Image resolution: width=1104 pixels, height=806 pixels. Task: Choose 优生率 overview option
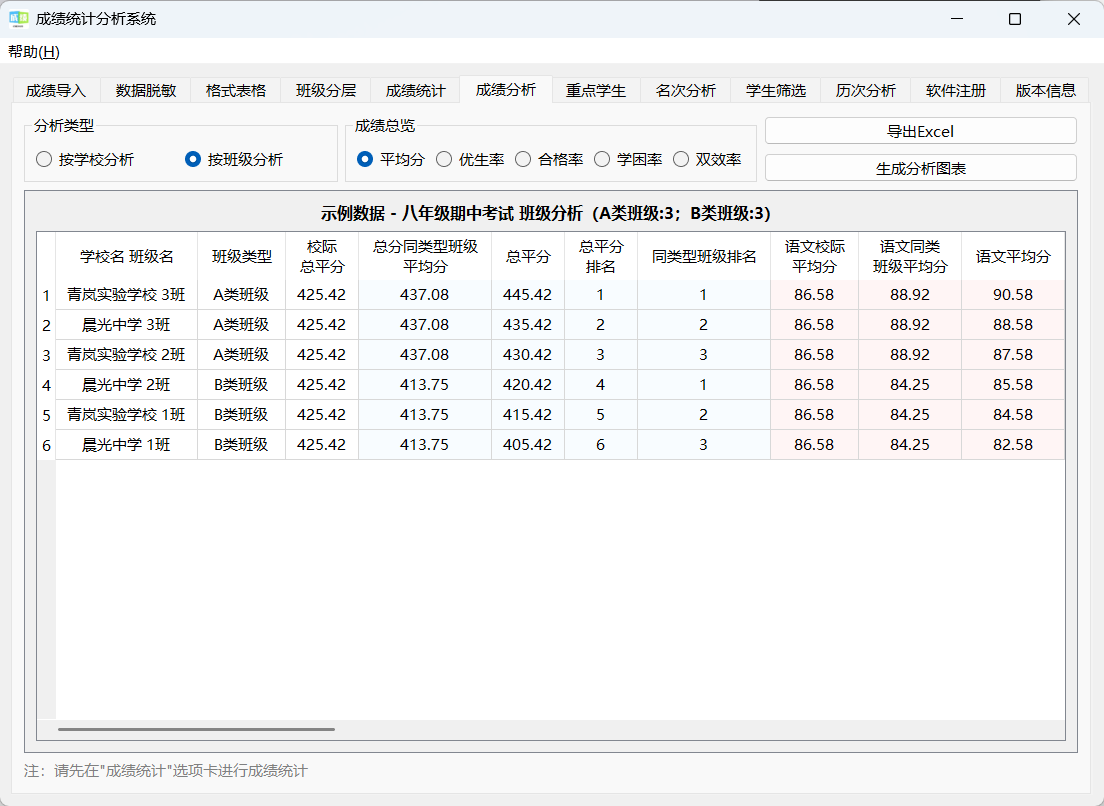coord(470,160)
